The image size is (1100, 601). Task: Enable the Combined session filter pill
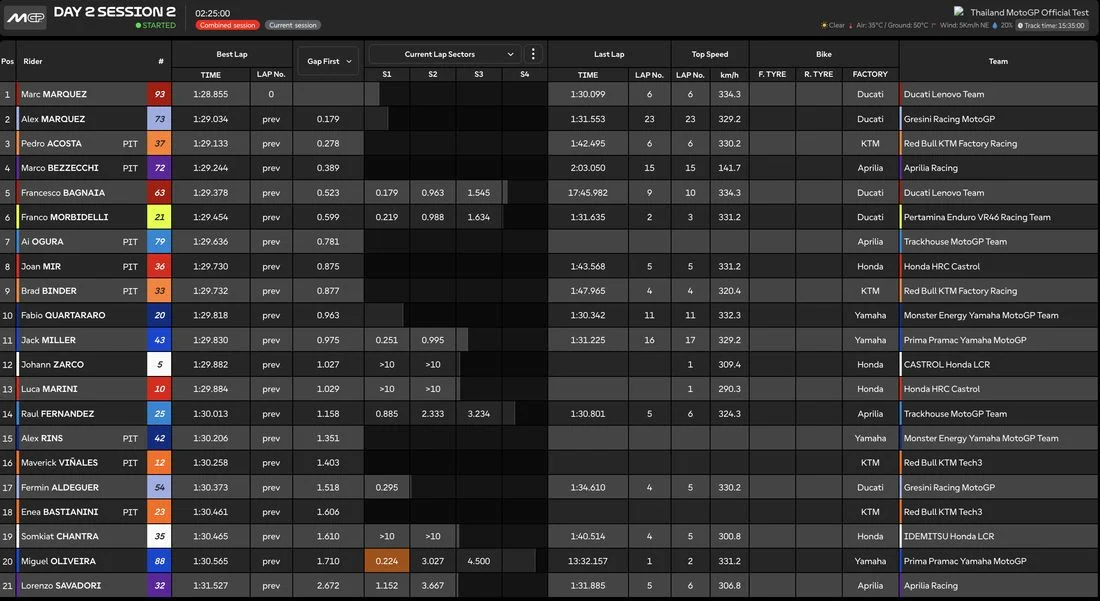[x=227, y=25]
